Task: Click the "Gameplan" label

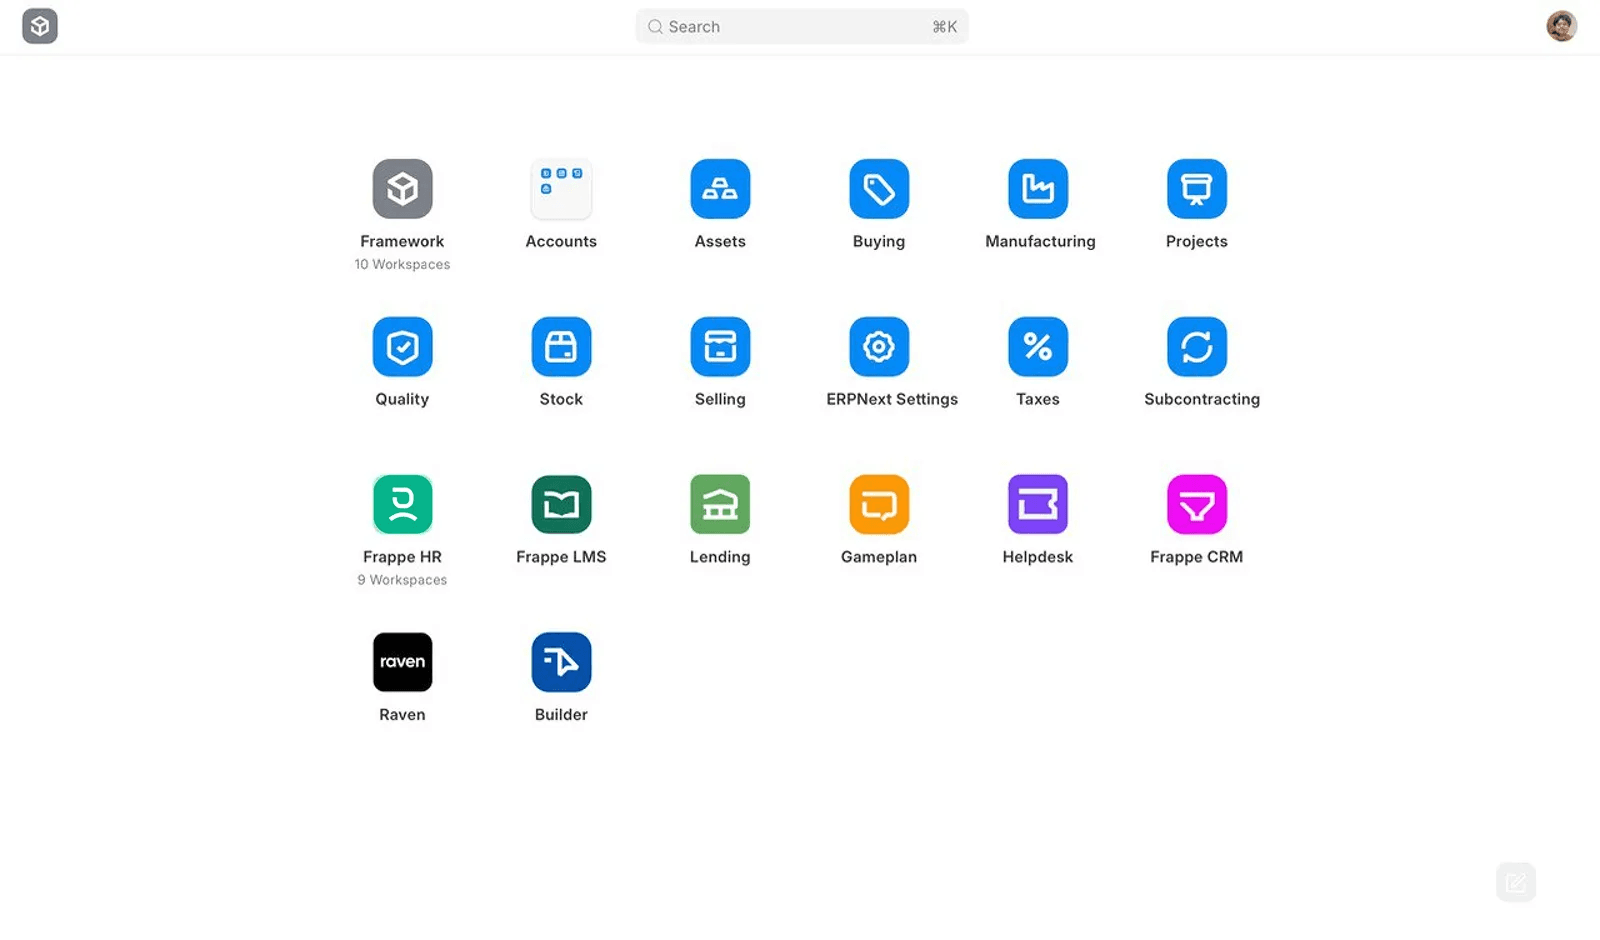Action: (879, 557)
